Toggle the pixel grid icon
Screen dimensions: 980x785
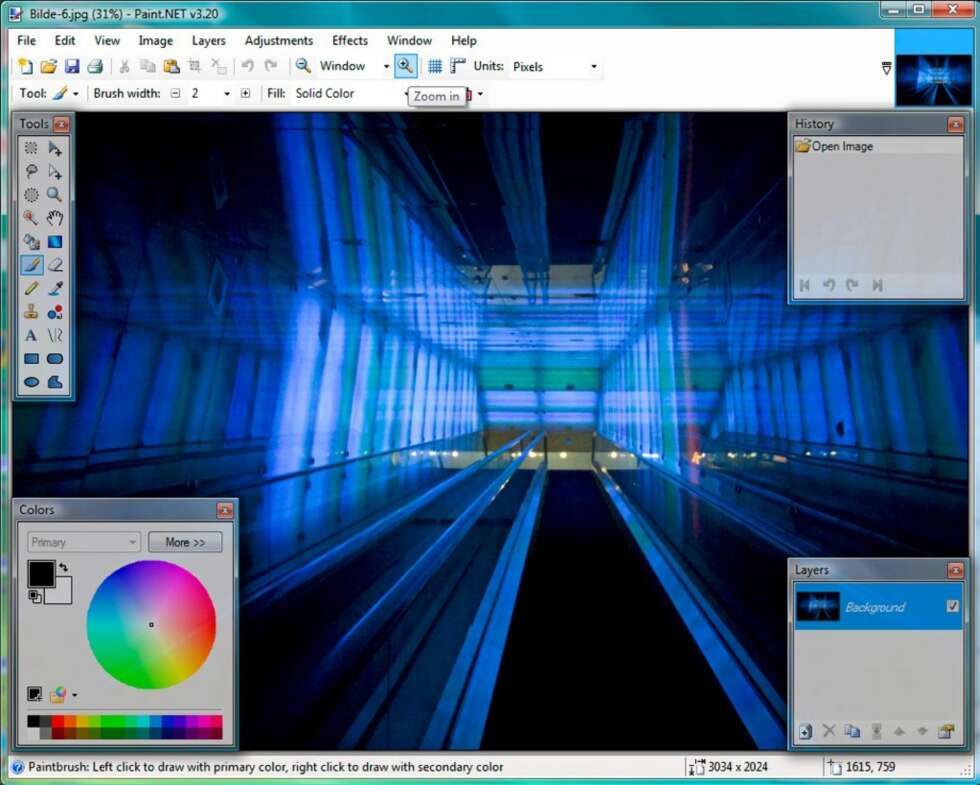pos(435,66)
